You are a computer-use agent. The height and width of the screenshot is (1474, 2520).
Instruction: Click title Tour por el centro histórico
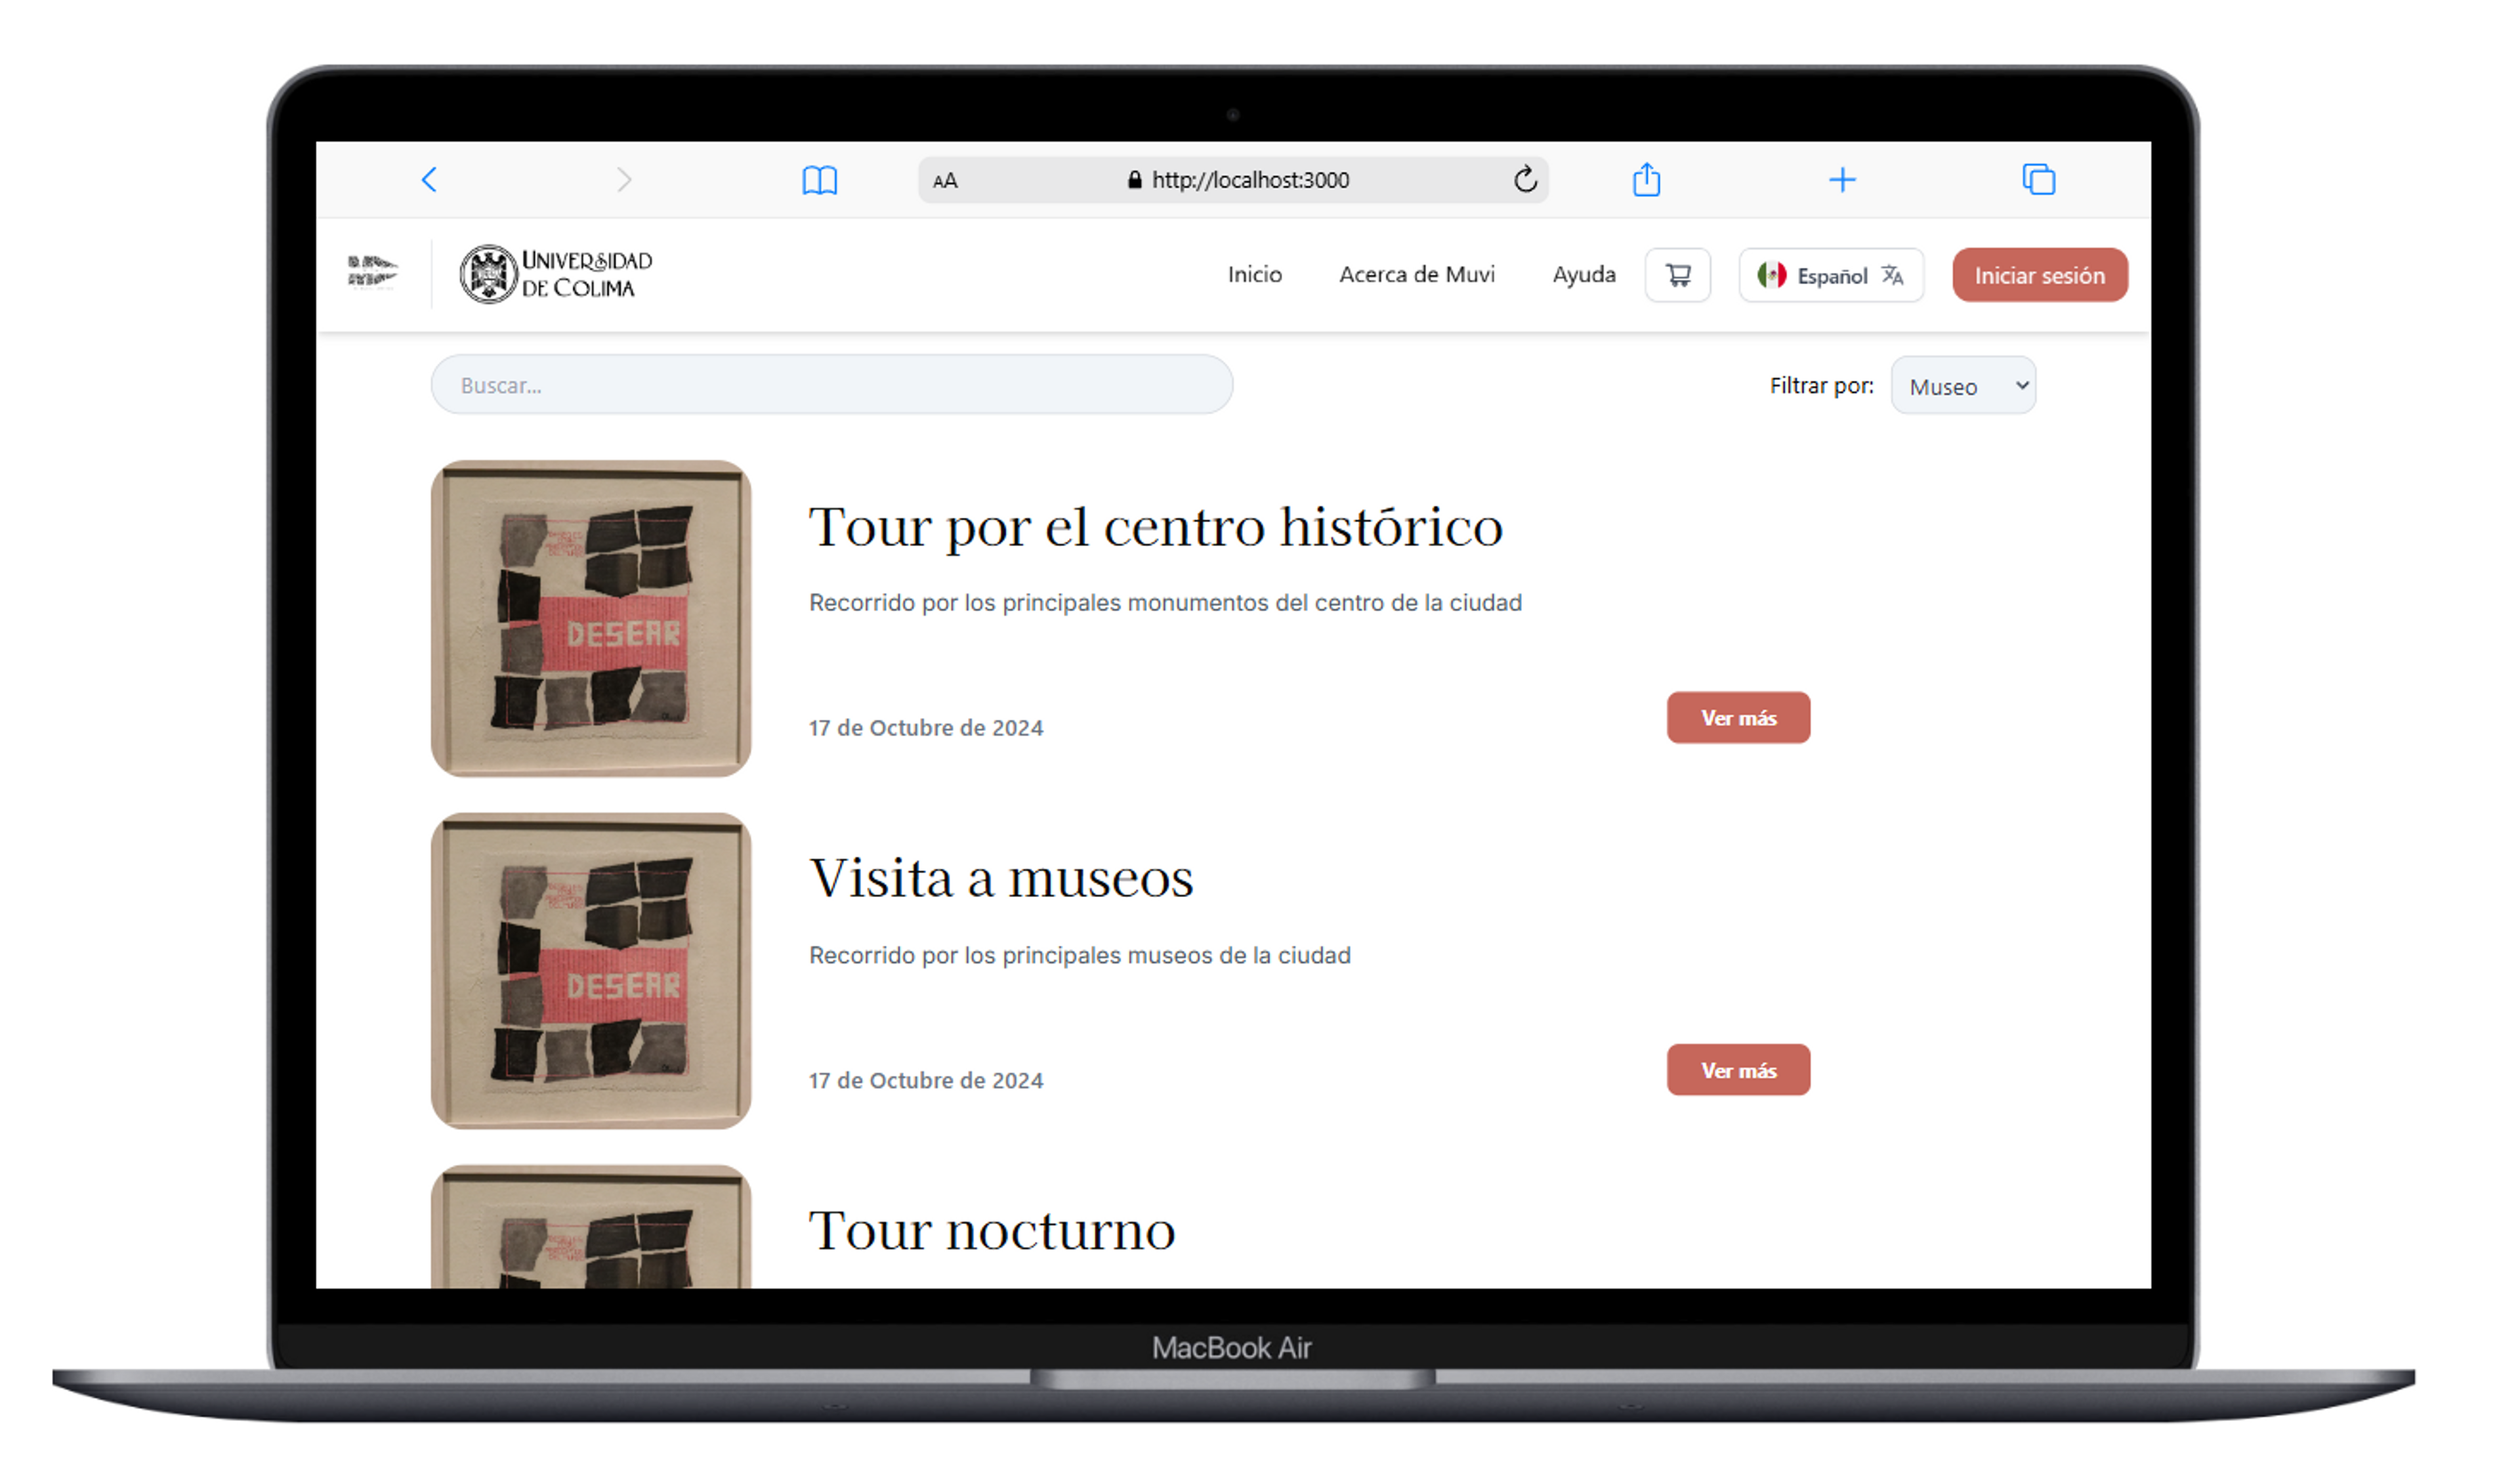[1156, 527]
